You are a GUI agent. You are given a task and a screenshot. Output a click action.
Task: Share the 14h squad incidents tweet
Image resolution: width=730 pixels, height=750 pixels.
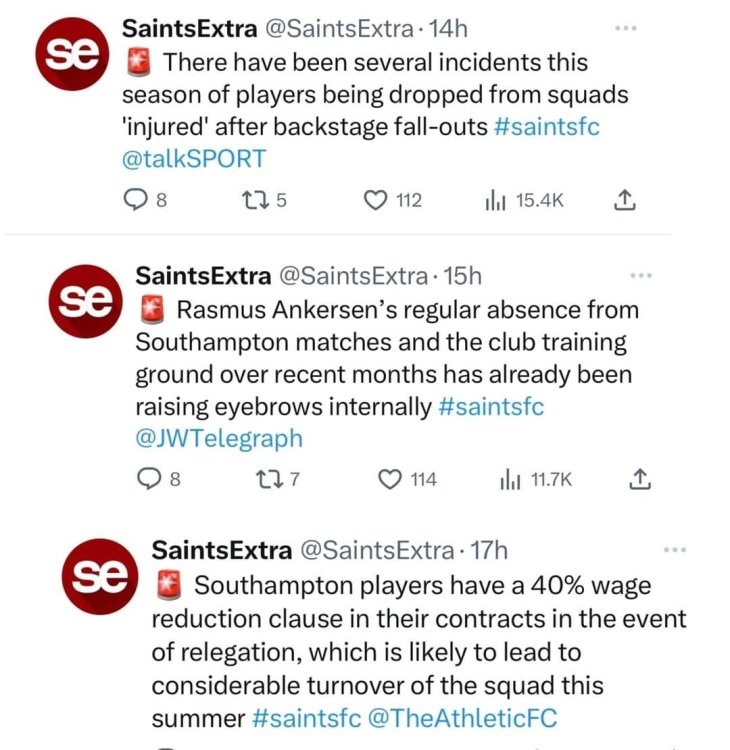coord(623,200)
